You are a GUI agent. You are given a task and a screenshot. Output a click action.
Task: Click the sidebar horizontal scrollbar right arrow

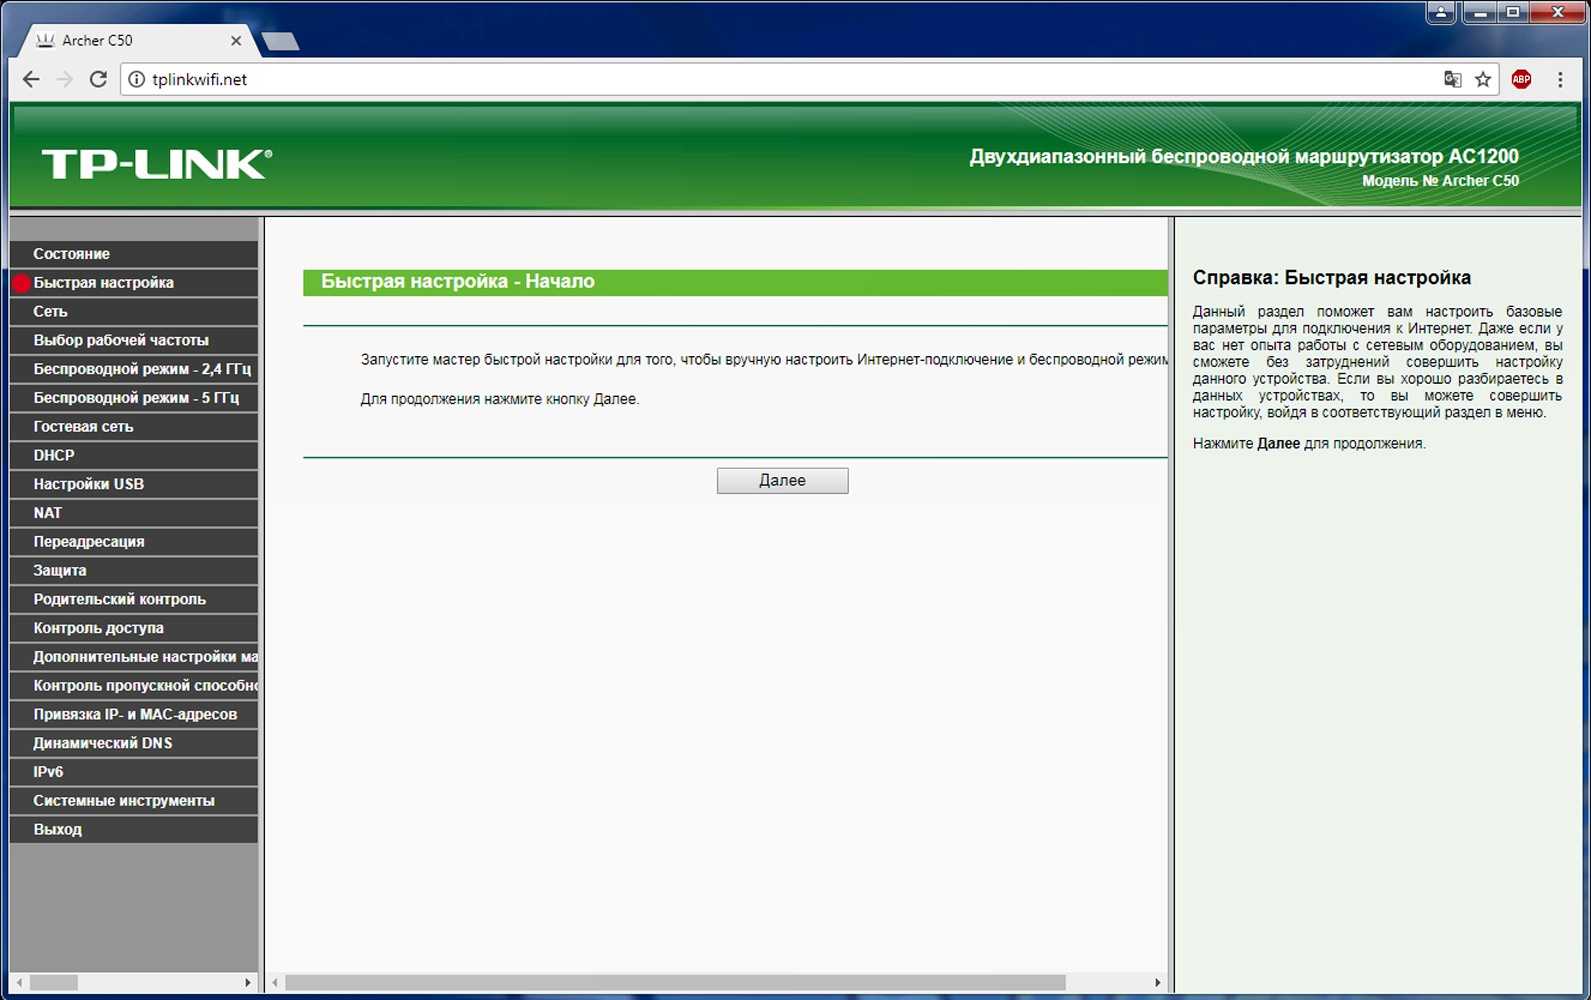pyautogui.click(x=248, y=983)
